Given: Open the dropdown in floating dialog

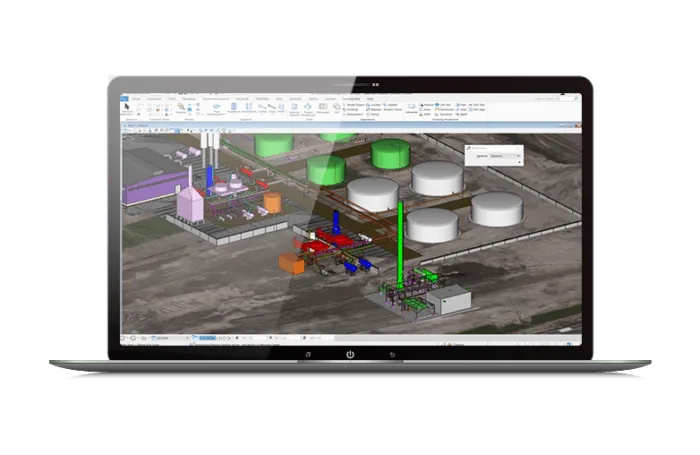Looking at the screenshot, I should click(505, 156).
